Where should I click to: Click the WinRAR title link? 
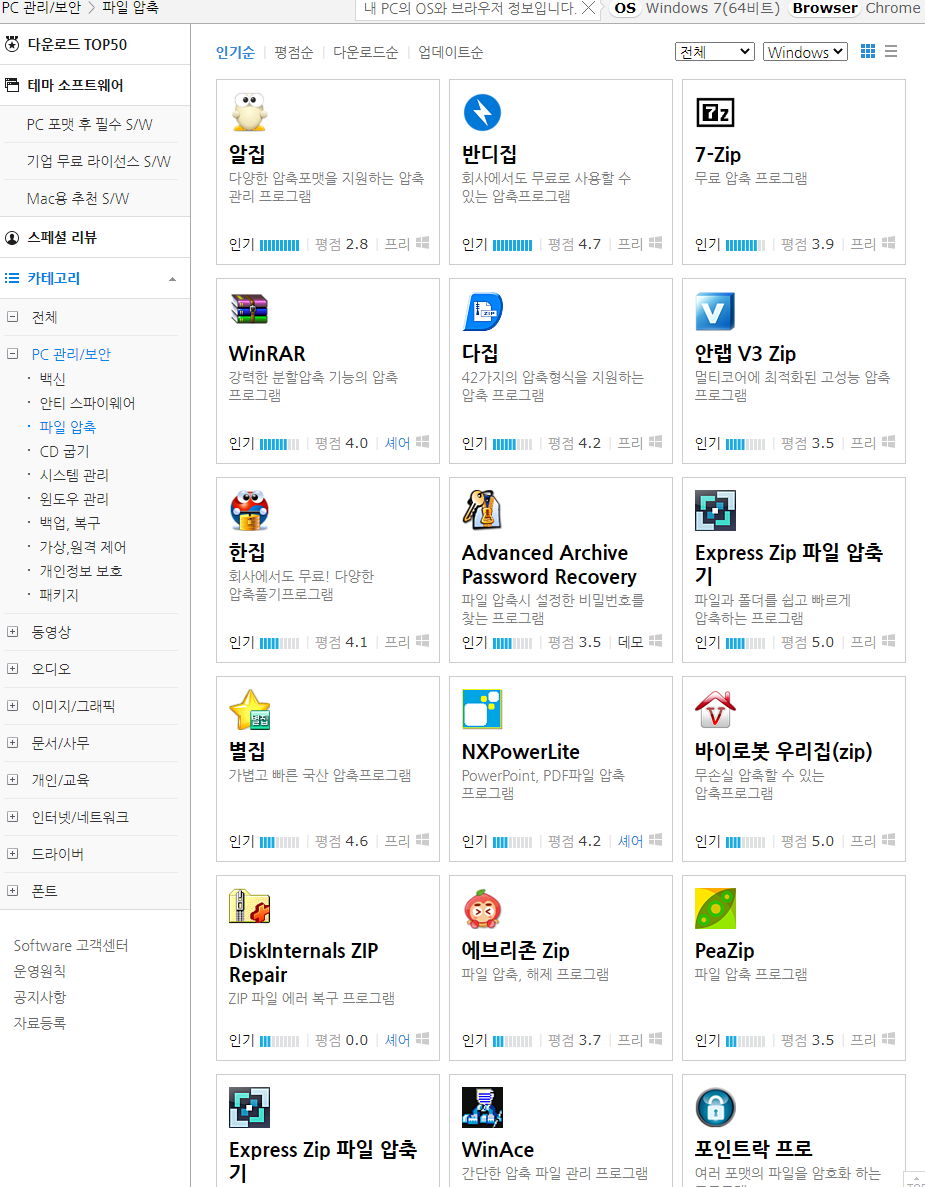coord(267,354)
